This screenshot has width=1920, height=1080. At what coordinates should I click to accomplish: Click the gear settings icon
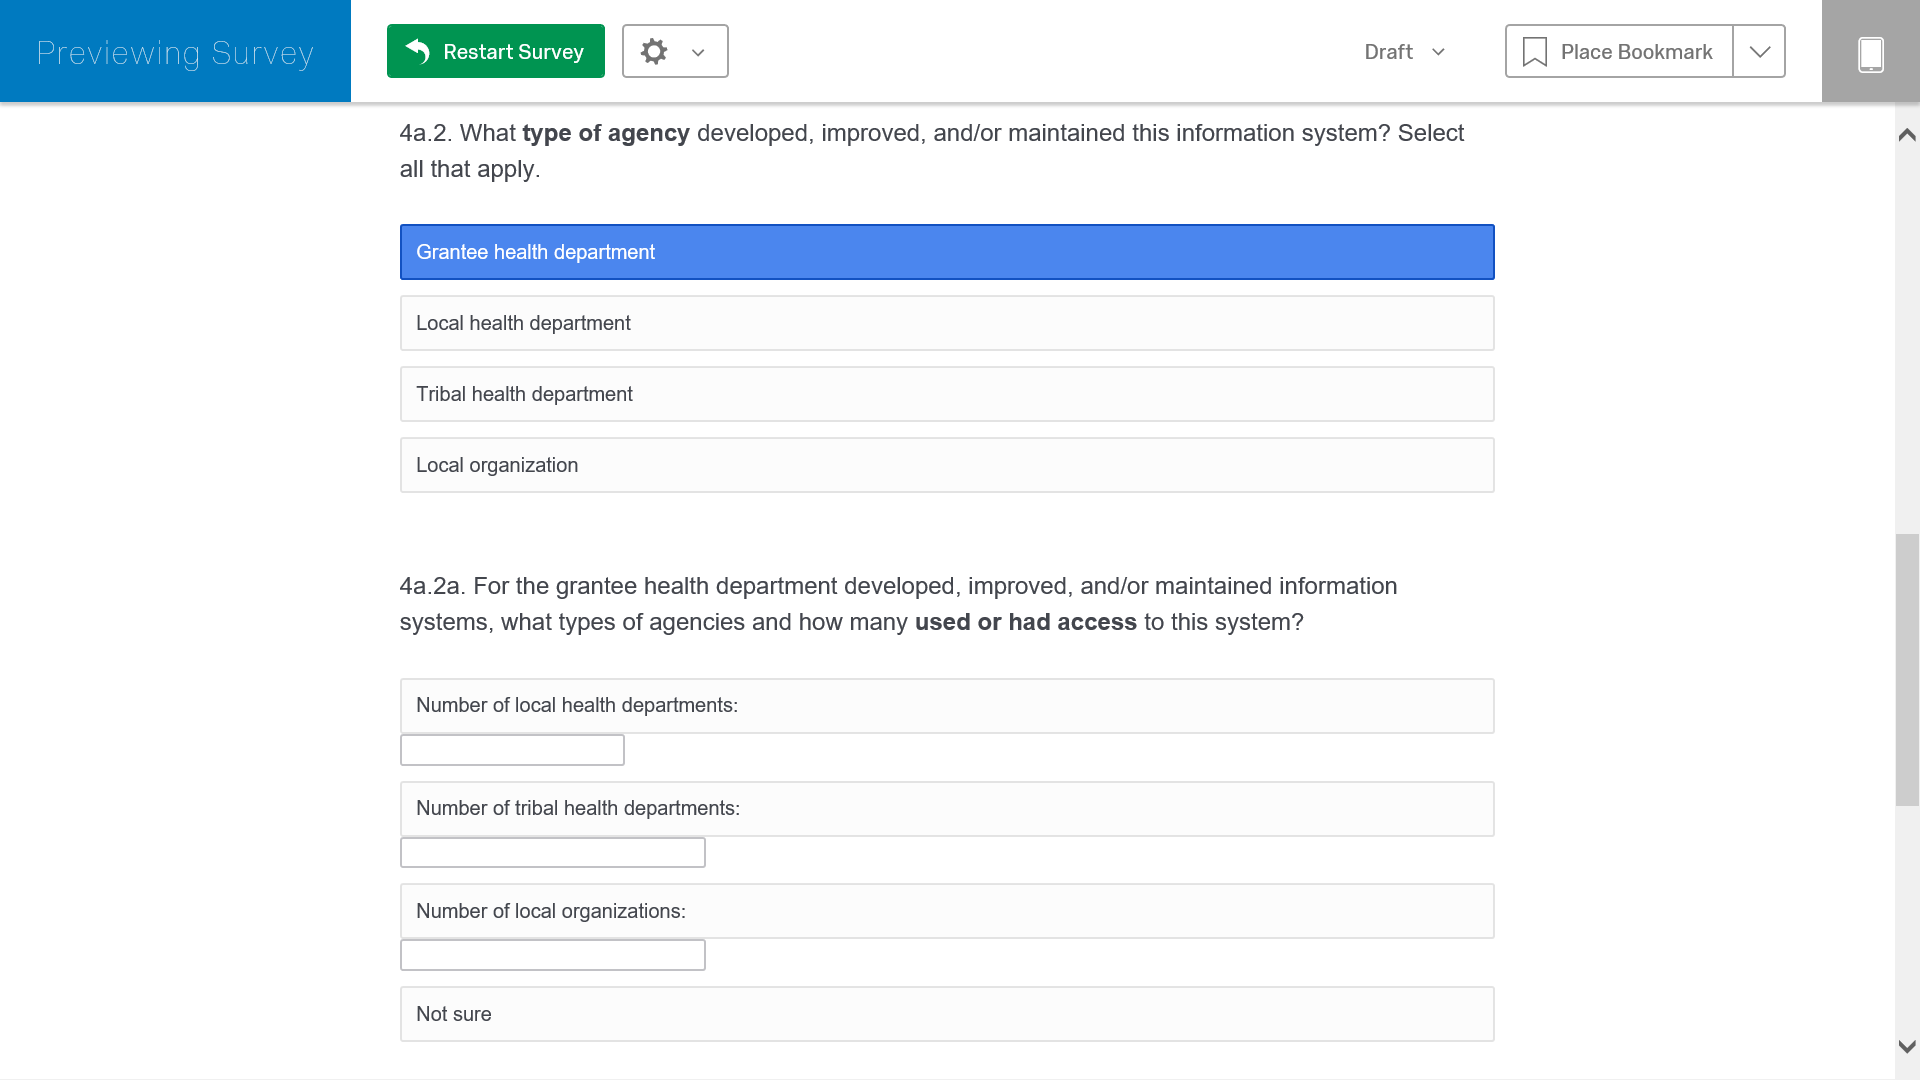click(654, 51)
